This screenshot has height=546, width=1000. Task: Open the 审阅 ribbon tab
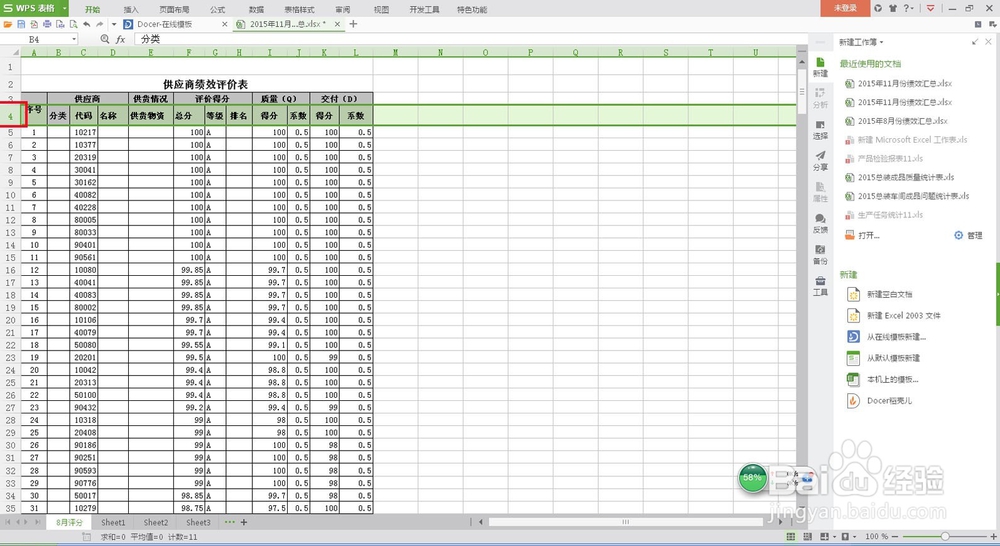click(342, 10)
